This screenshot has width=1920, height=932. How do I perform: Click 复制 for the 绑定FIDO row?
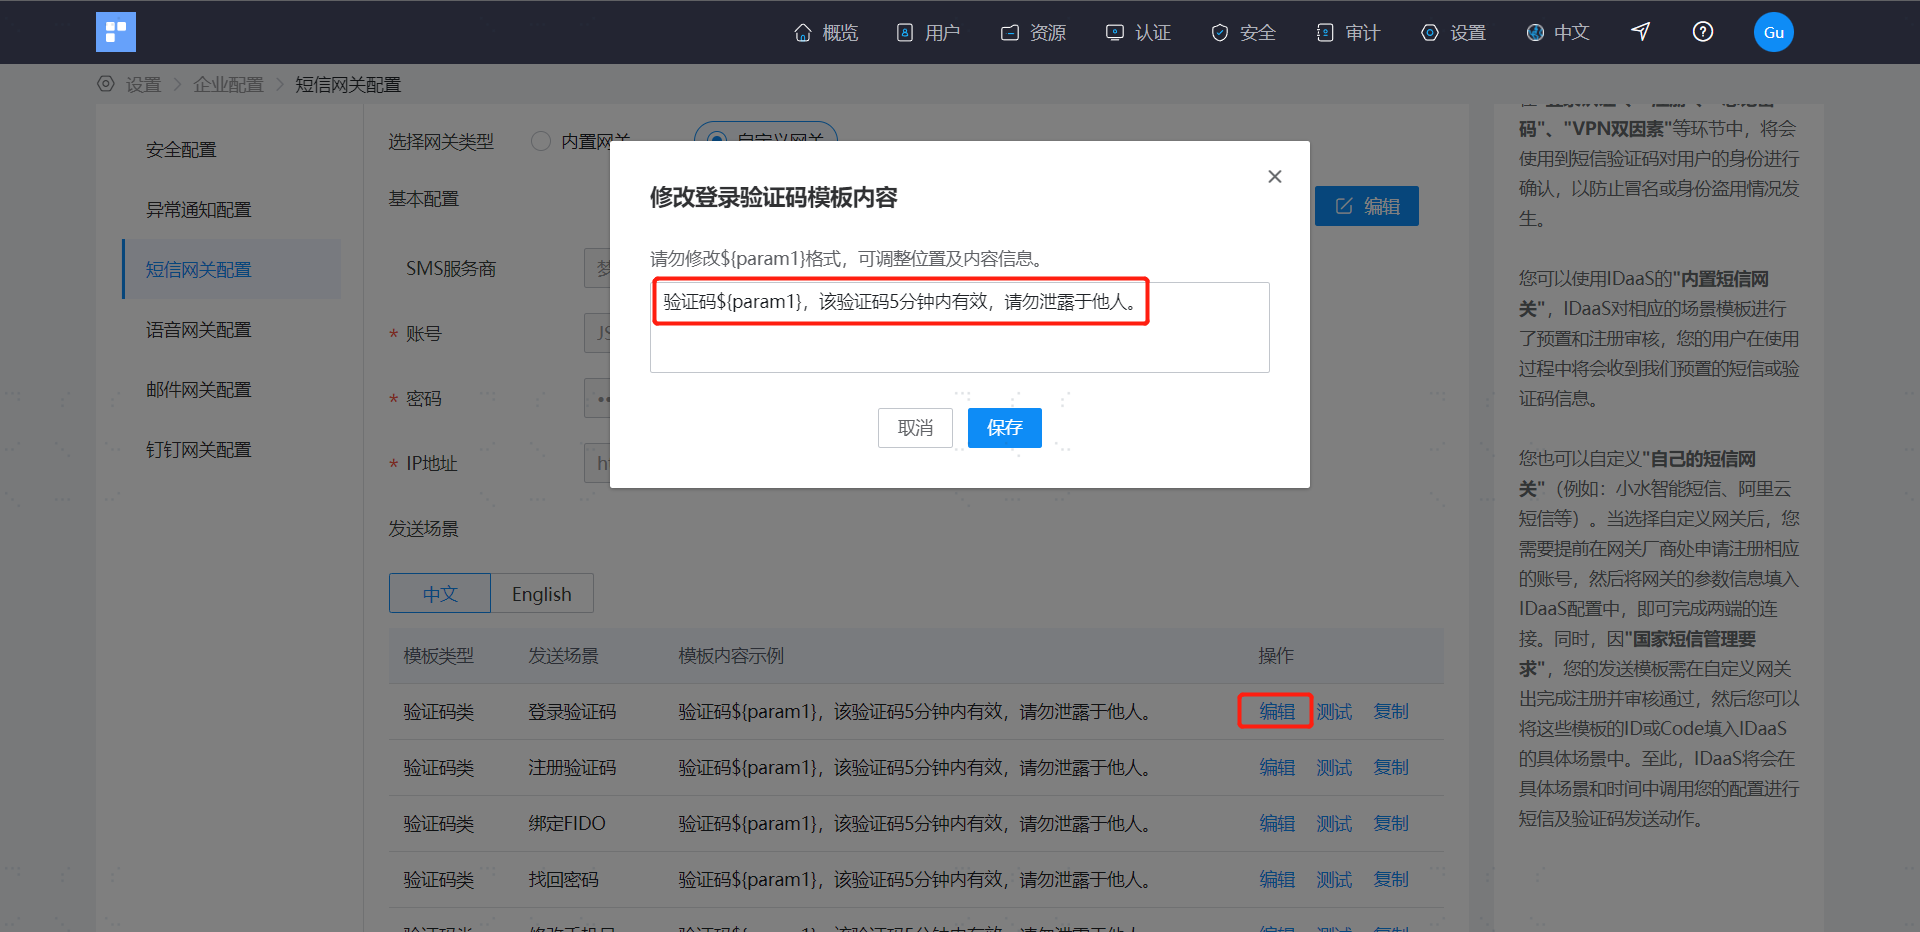pos(1391,824)
